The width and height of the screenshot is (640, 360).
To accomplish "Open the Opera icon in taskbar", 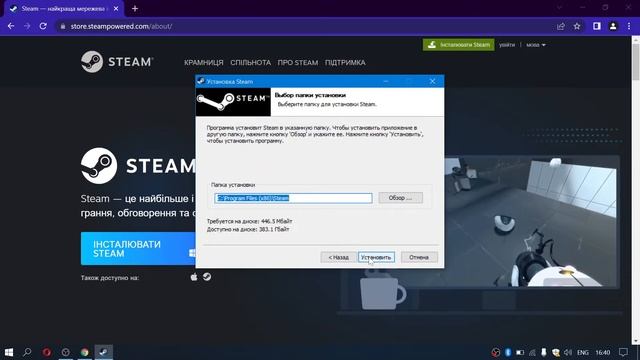I will (x=47, y=352).
